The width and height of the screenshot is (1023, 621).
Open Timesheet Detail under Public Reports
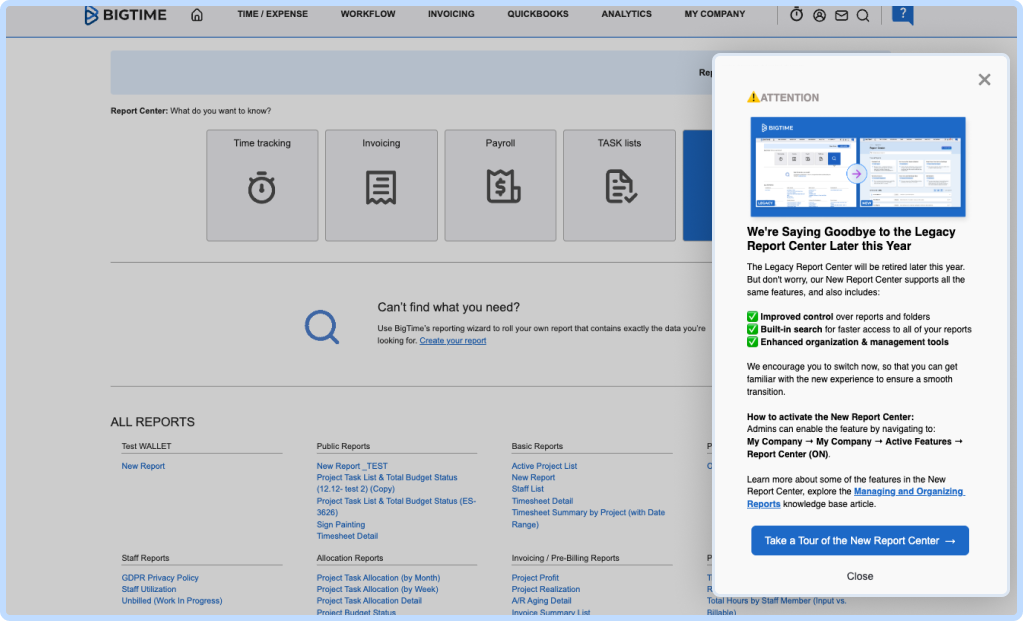pyautogui.click(x=347, y=536)
